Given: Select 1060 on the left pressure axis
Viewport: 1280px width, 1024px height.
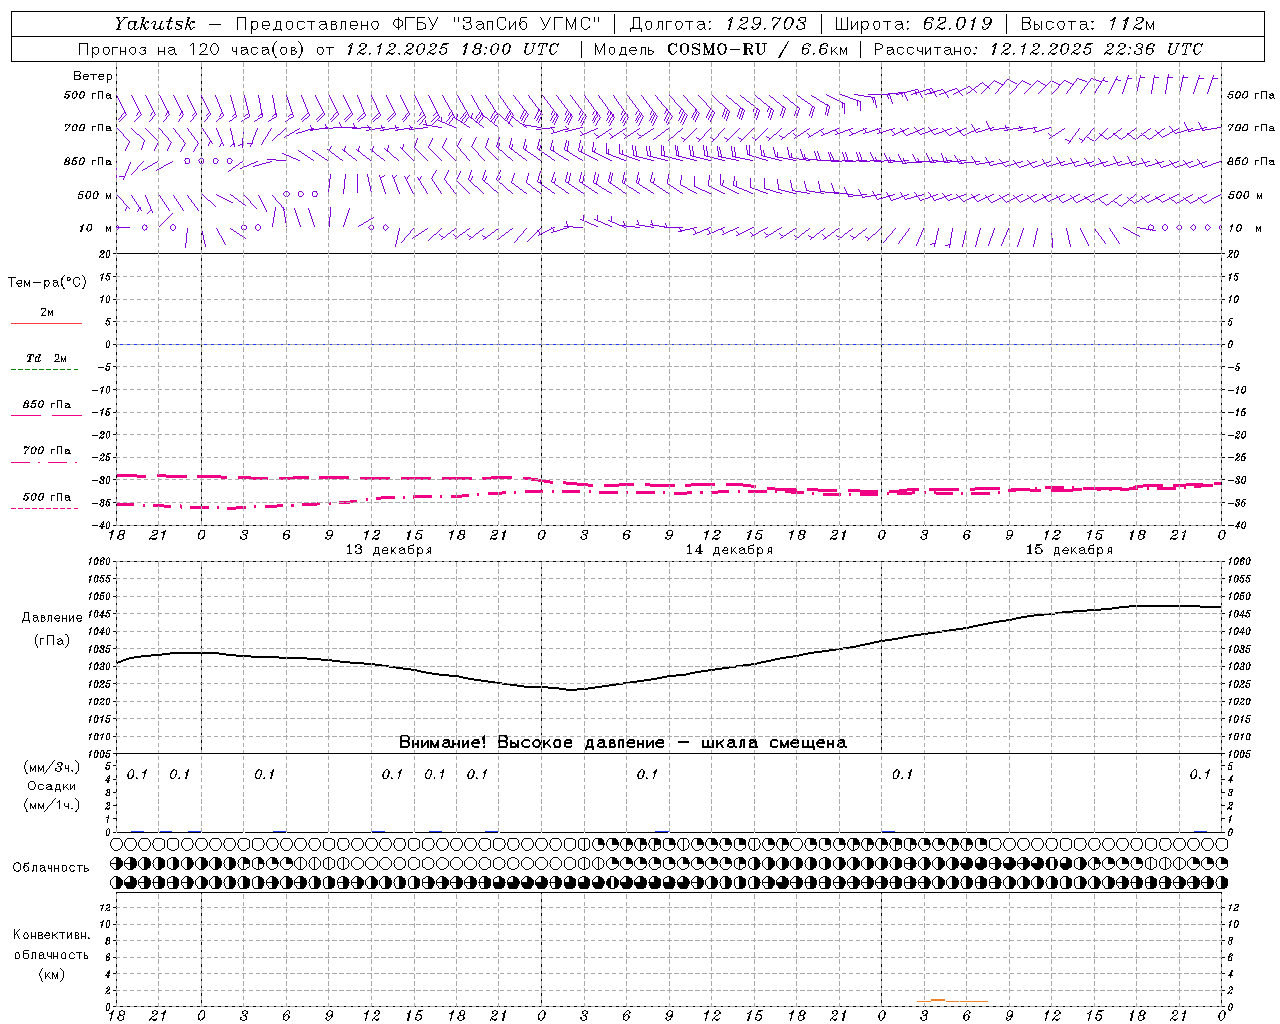Looking at the screenshot, I should [x=97, y=562].
